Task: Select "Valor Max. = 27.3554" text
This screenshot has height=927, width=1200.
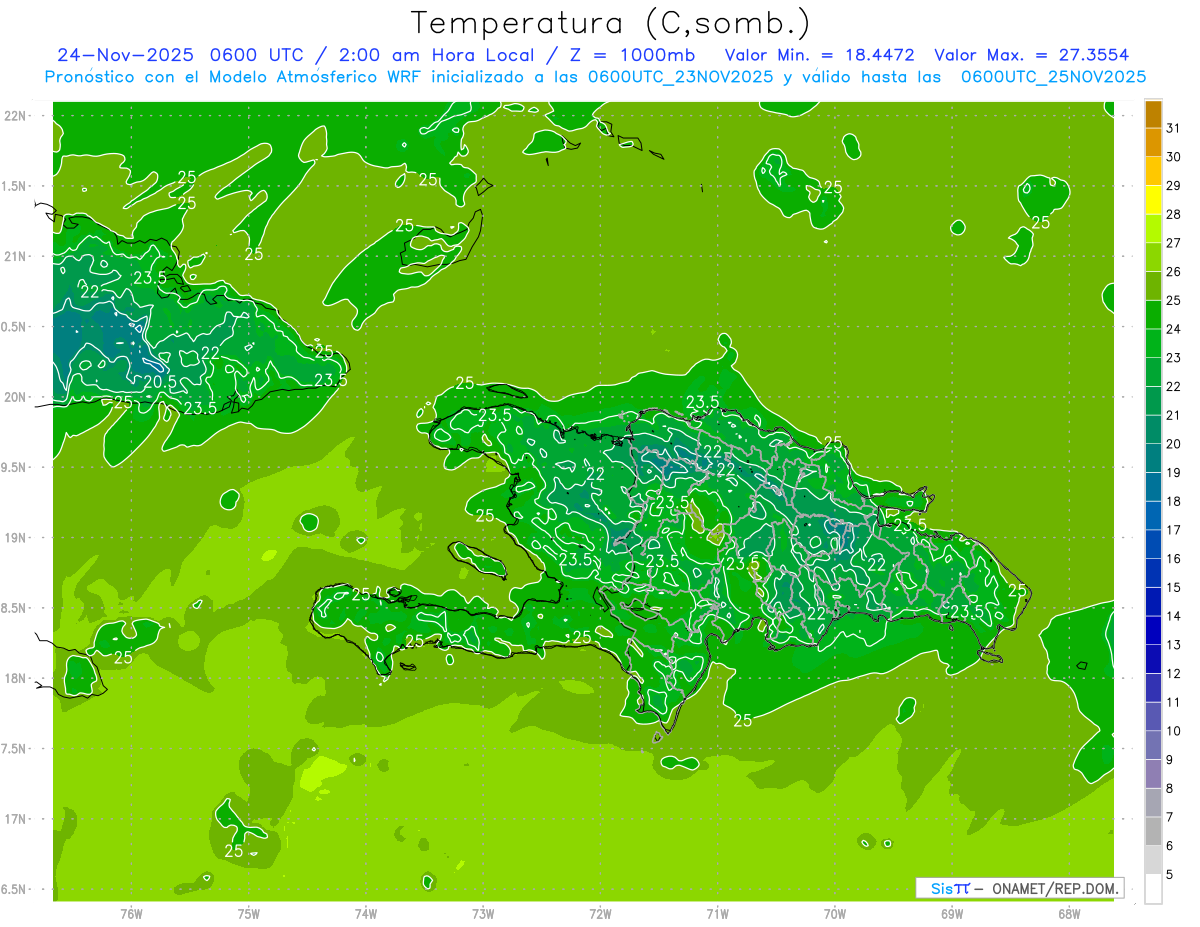Action: point(1032,55)
